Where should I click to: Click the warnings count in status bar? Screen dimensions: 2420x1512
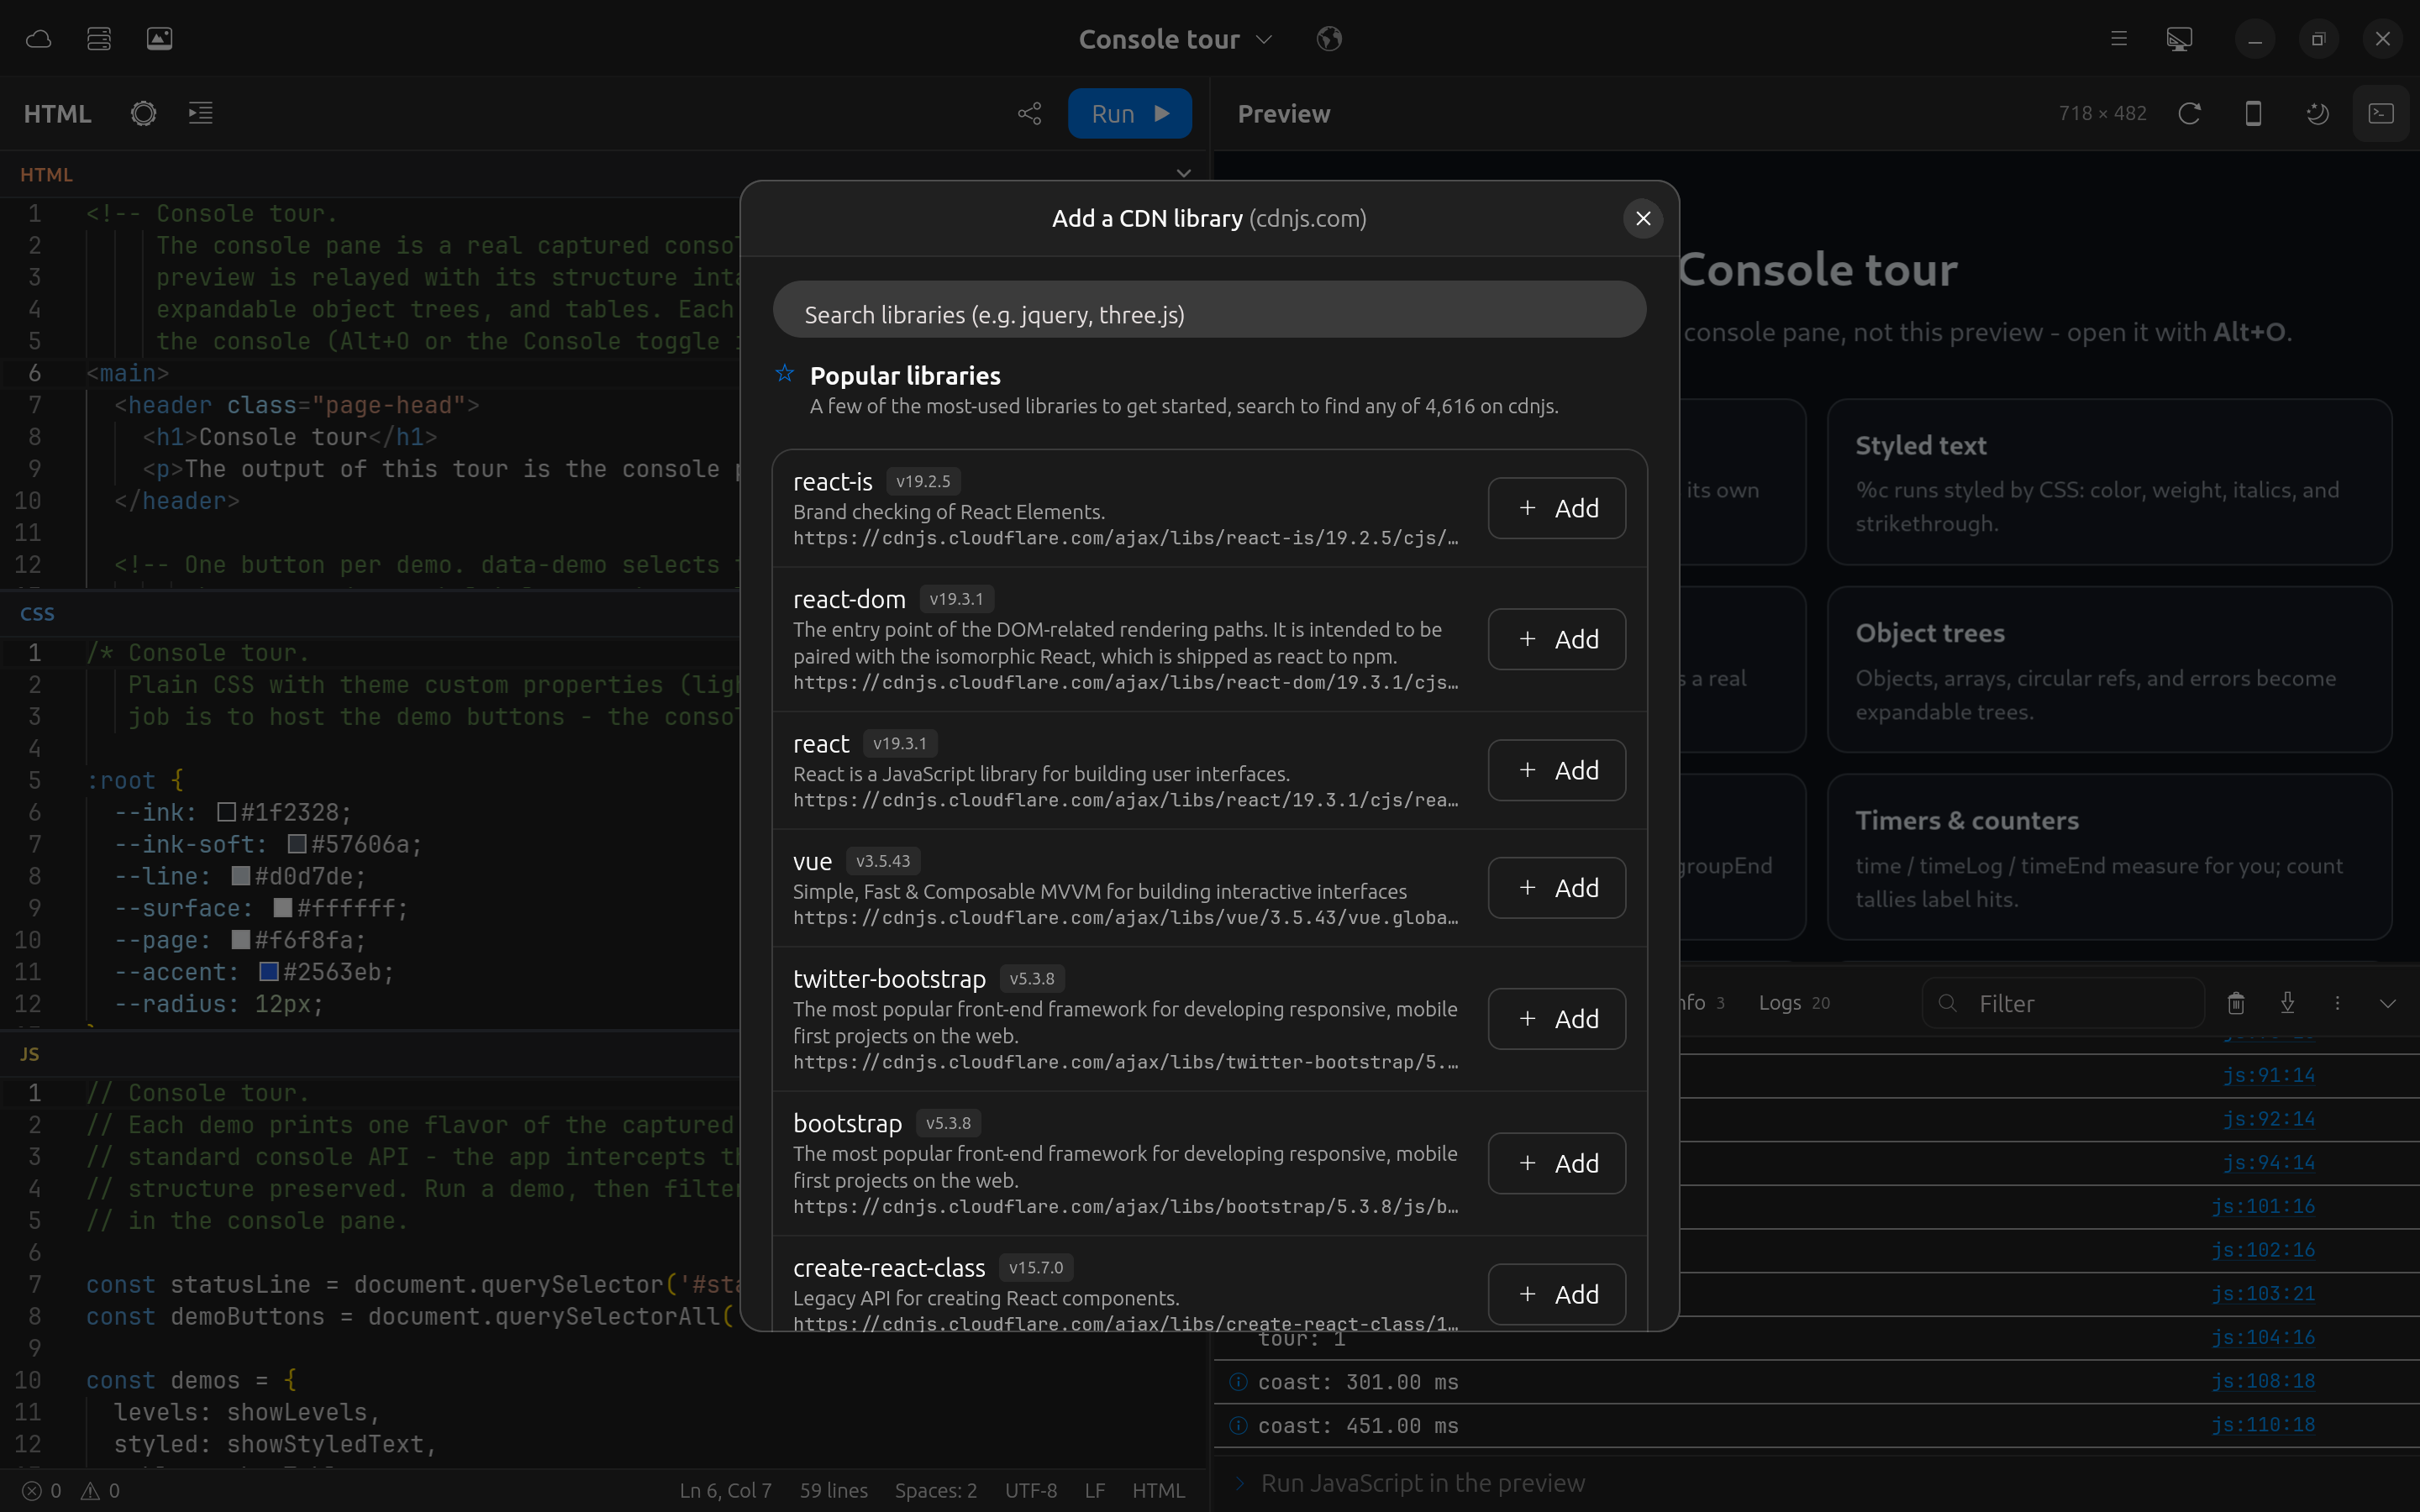100,1490
